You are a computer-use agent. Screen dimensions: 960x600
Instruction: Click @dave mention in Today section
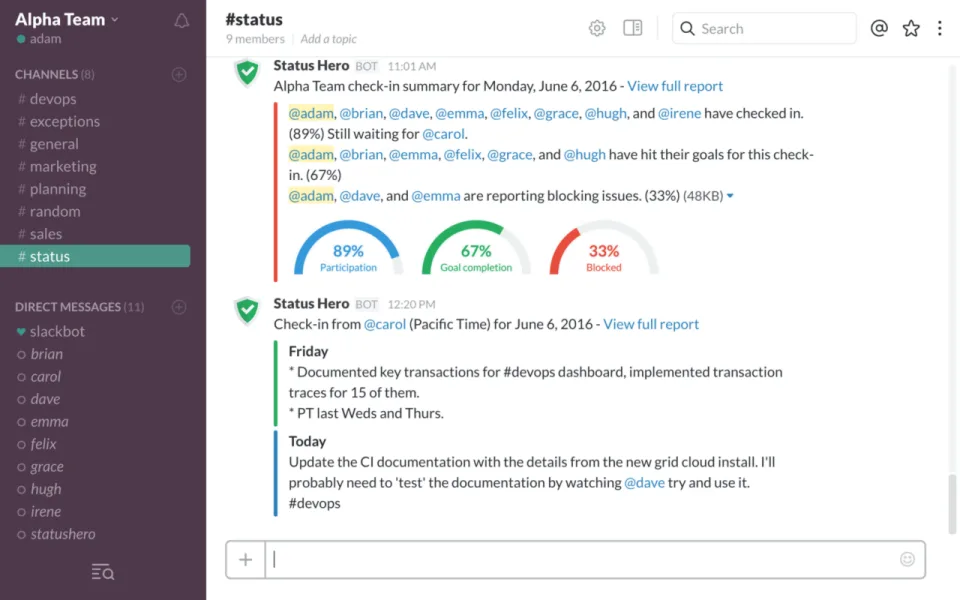coord(644,483)
